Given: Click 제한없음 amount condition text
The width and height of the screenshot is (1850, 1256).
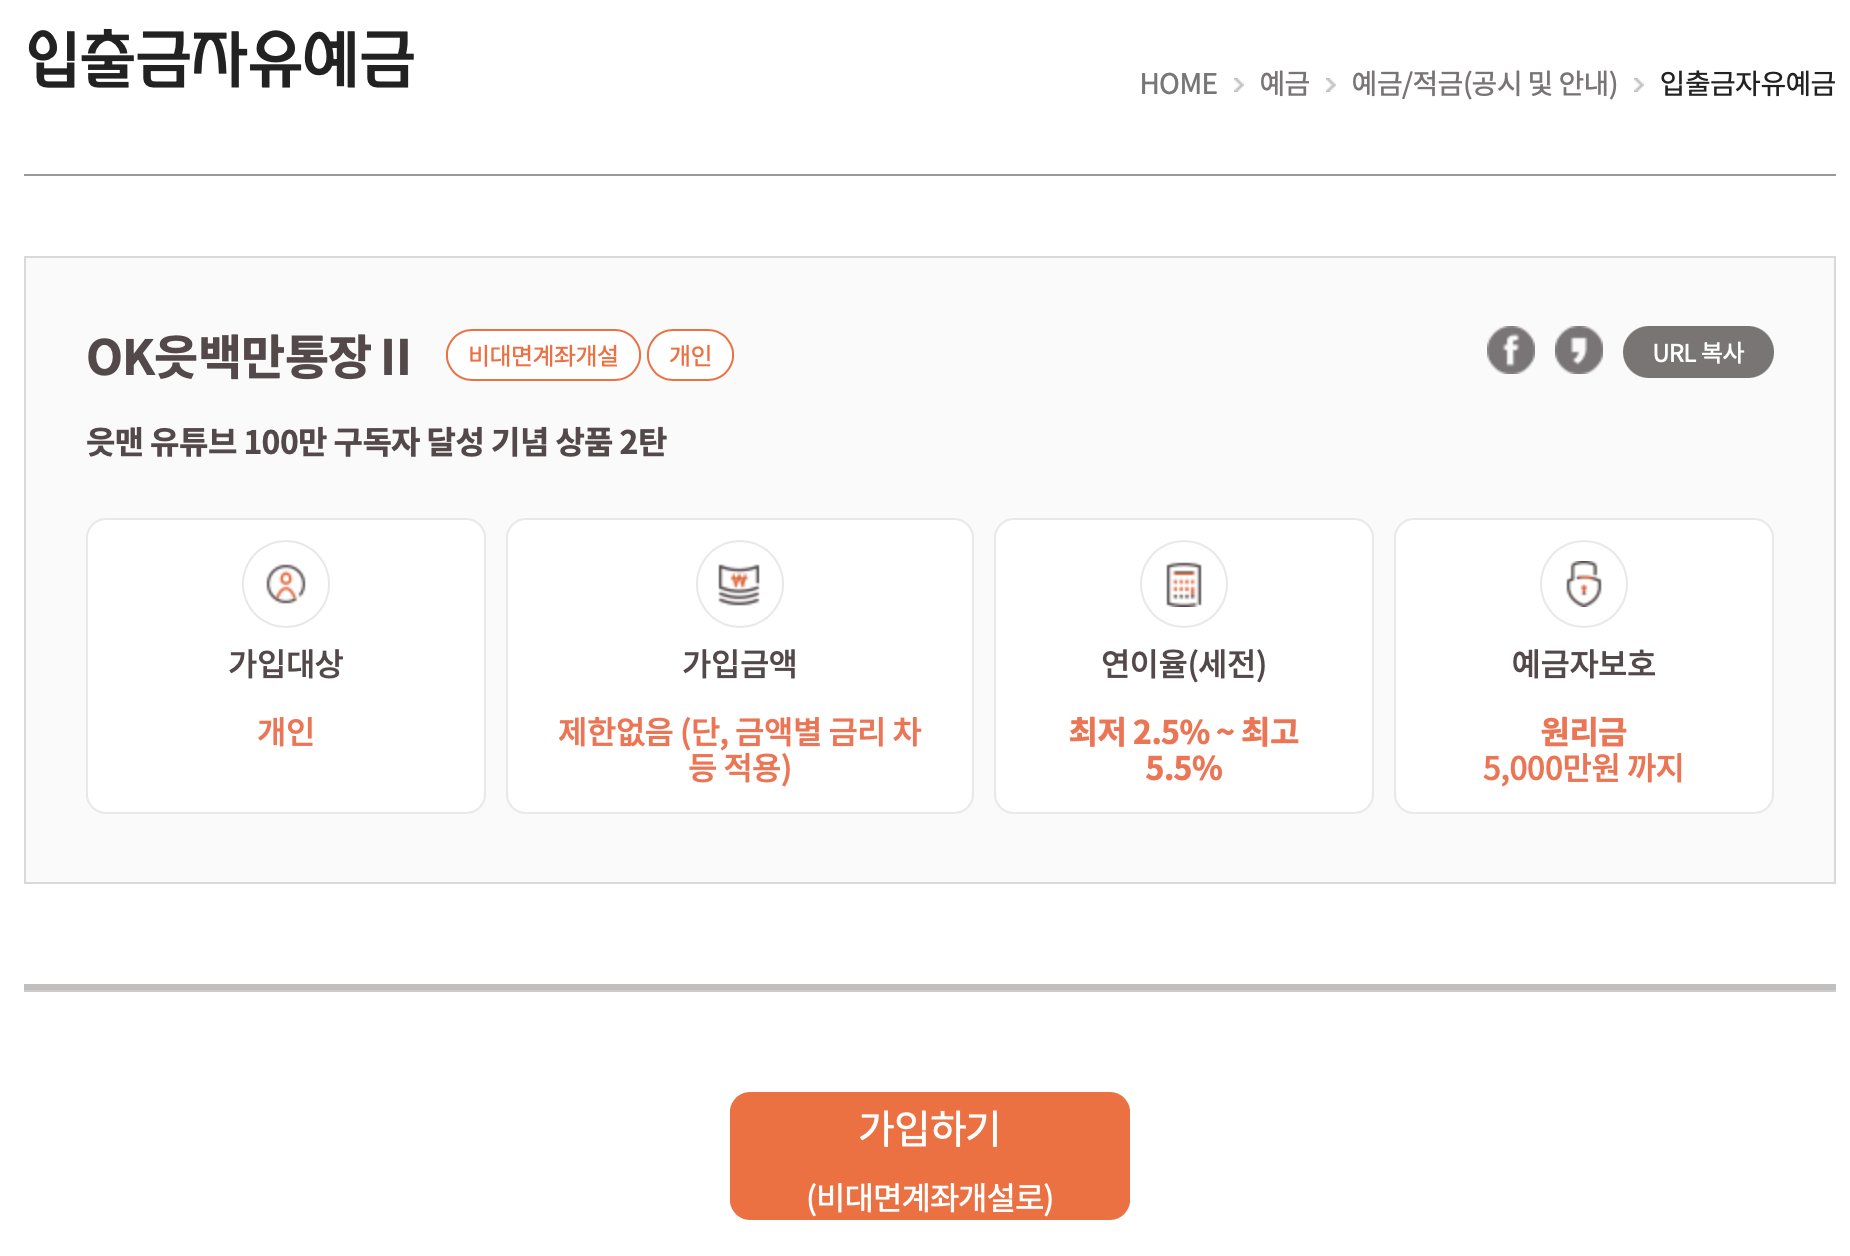Looking at the screenshot, I should 740,749.
